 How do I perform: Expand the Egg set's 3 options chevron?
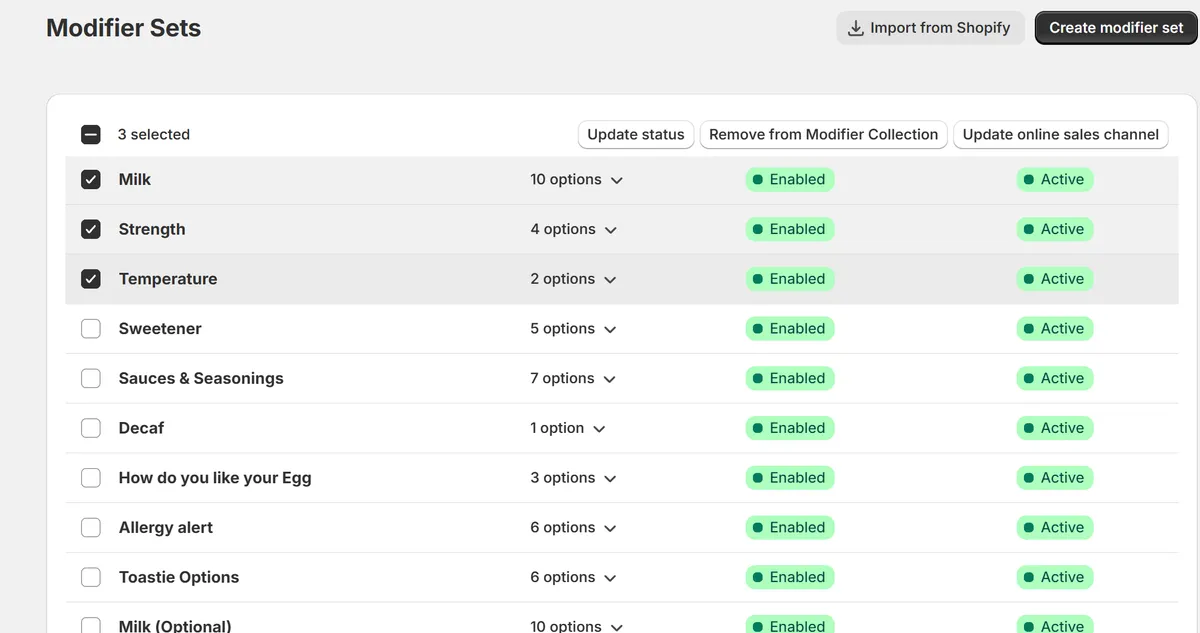610,479
